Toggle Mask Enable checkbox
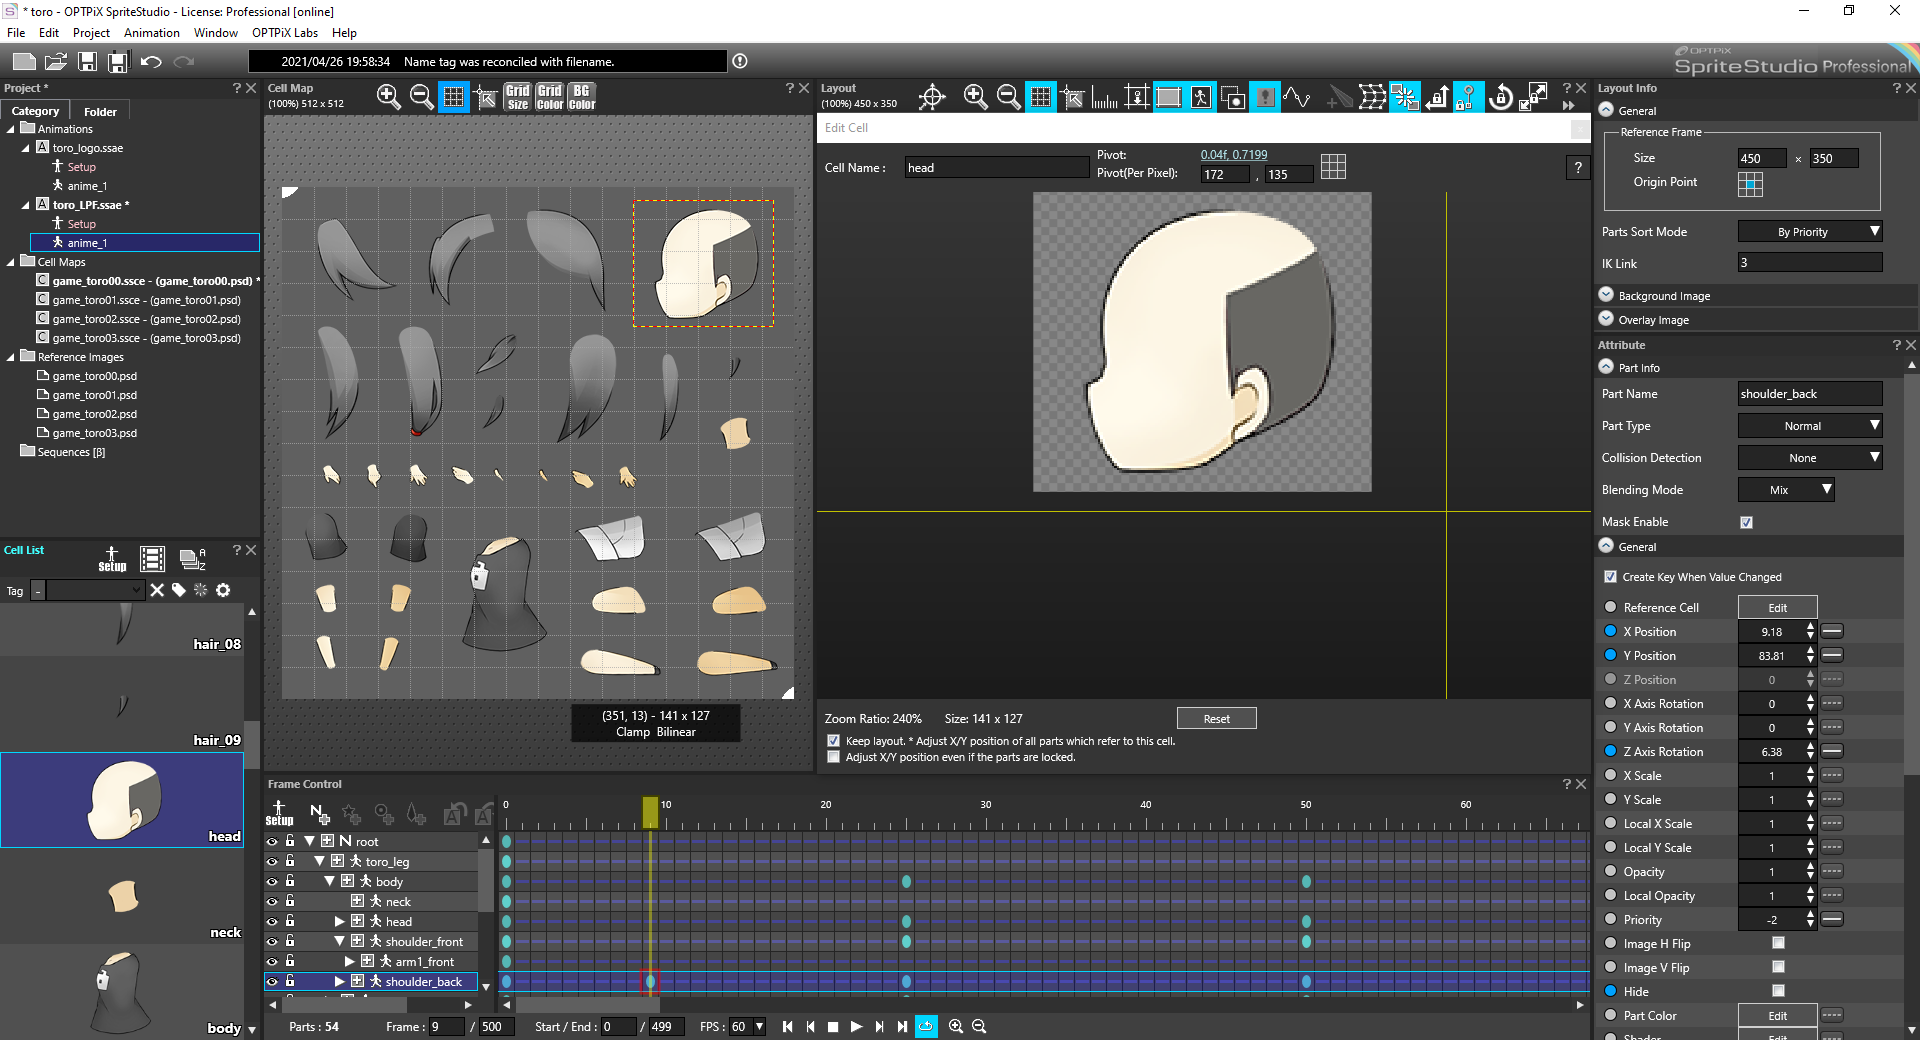Image resolution: width=1920 pixels, height=1040 pixels. pyautogui.click(x=1746, y=522)
